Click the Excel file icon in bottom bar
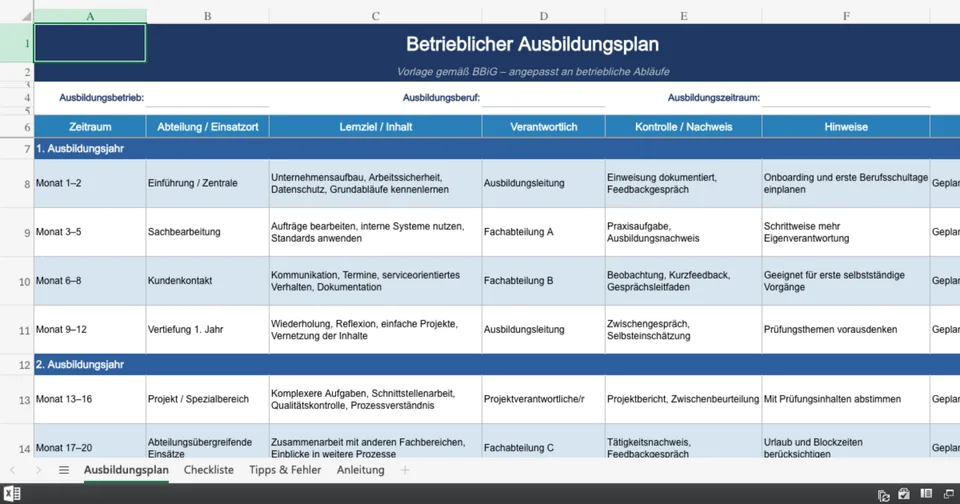 coord(12,494)
